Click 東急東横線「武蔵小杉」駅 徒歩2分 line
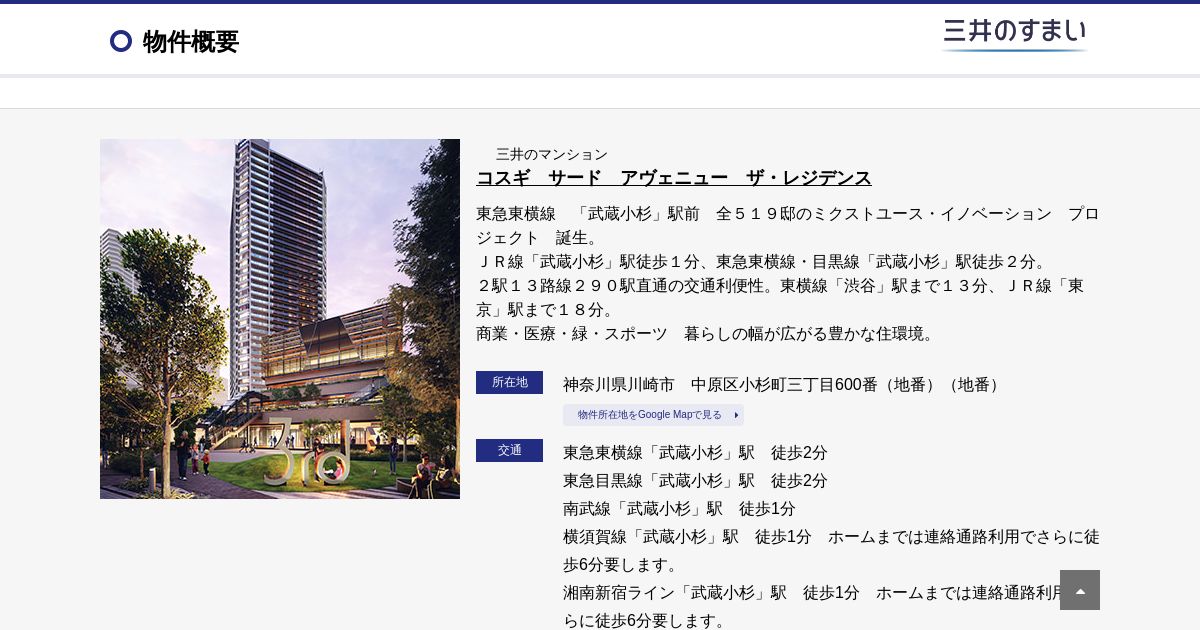The width and height of the screenshot is (1200, 630). click(695, 453)
